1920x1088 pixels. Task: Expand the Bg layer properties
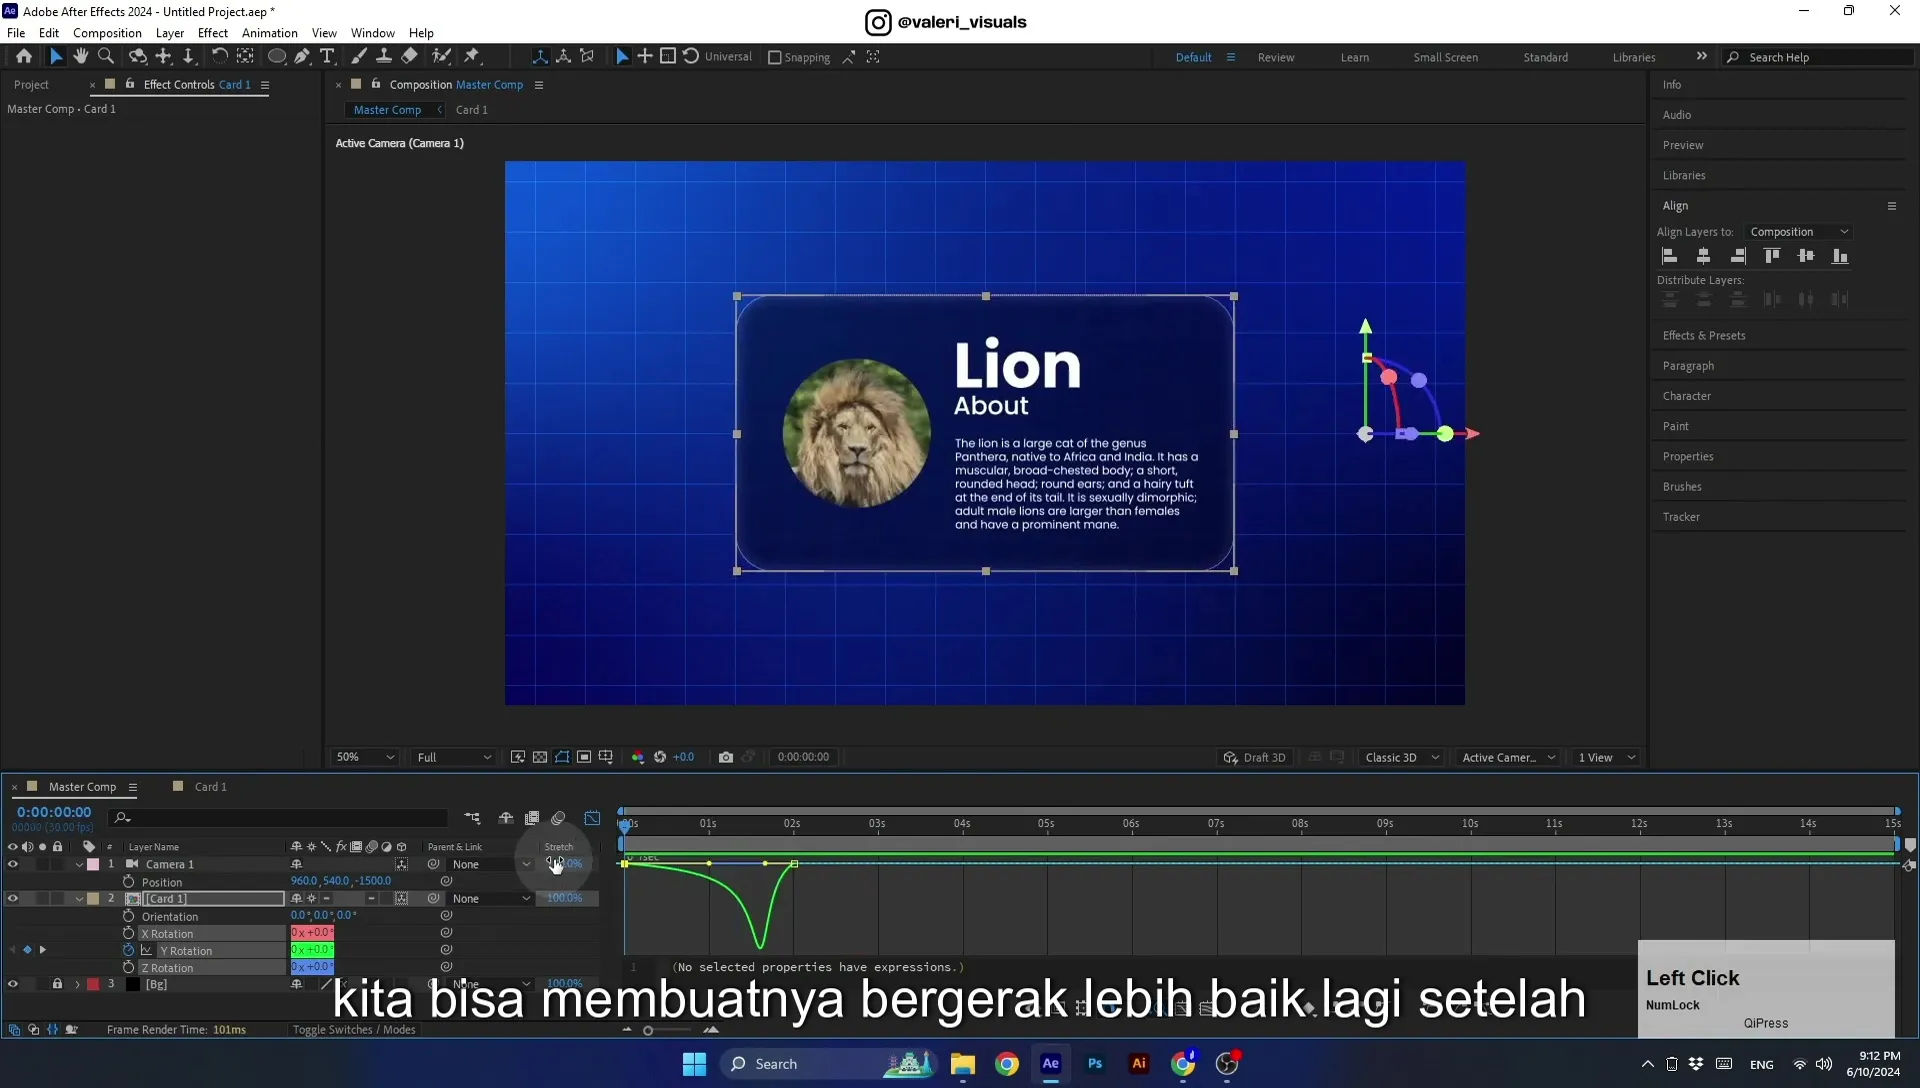point(77,984)
